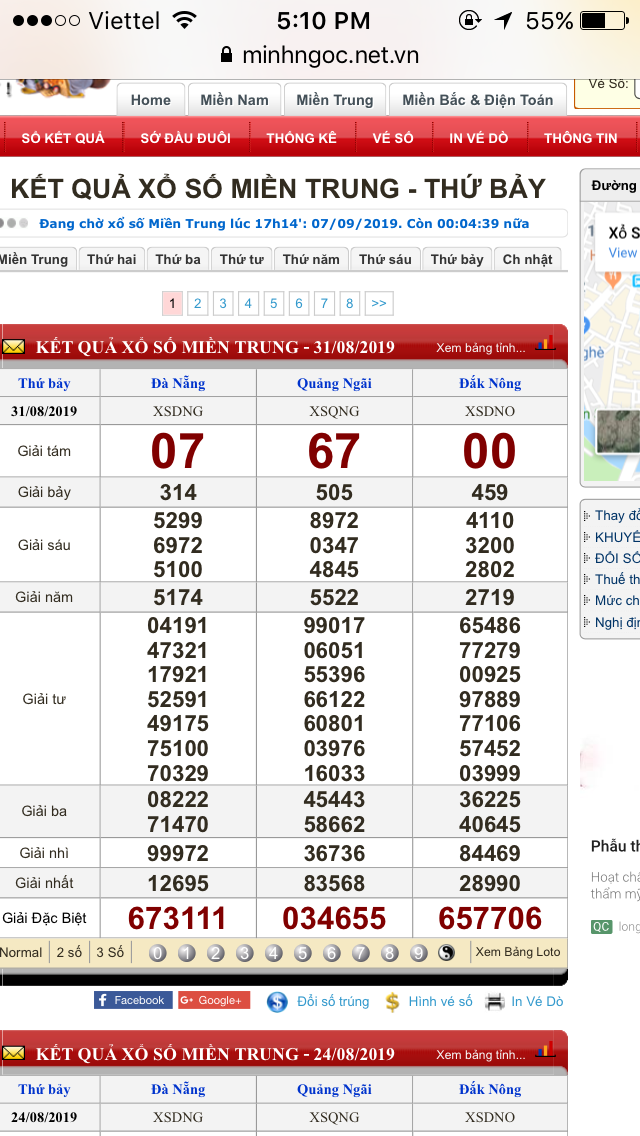Click the Google+ share button
The height and width of the screenshot is (1136, 640).
click(x=213, y=1000)
